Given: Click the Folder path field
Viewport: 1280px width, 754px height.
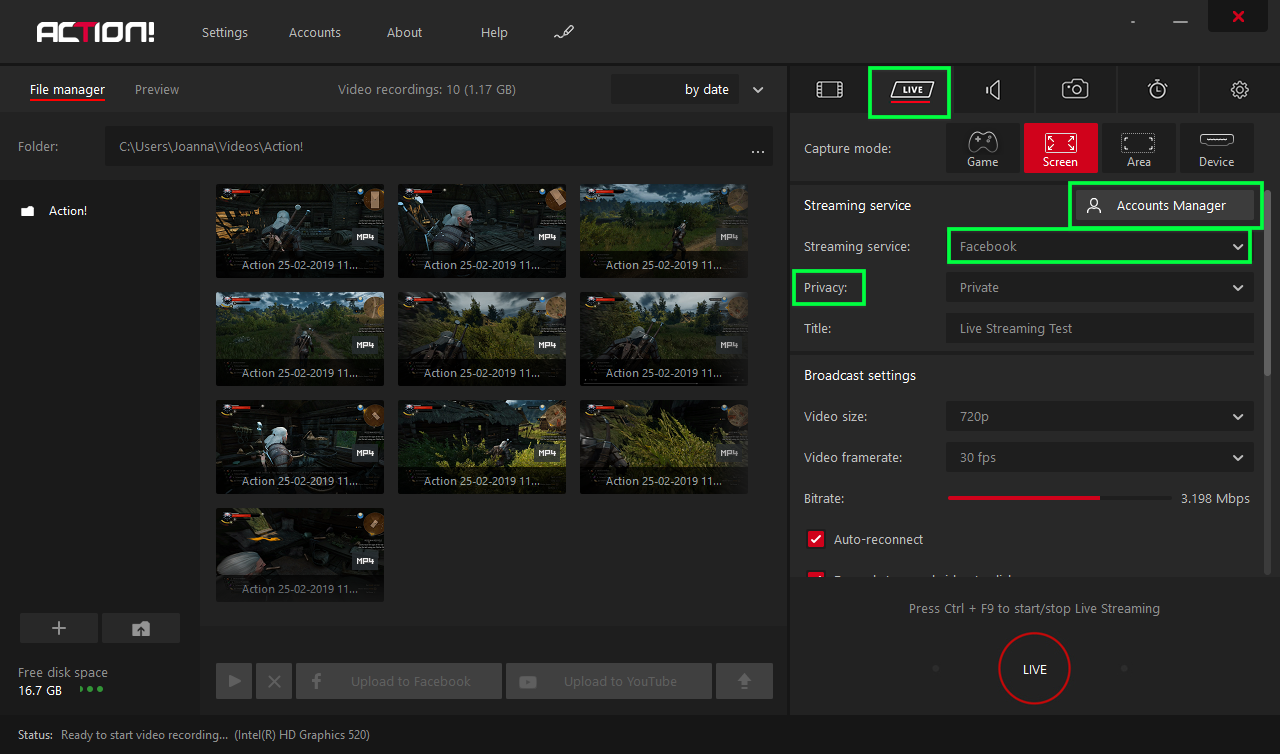Looking at the screenshot, I should tap(439, 146).
